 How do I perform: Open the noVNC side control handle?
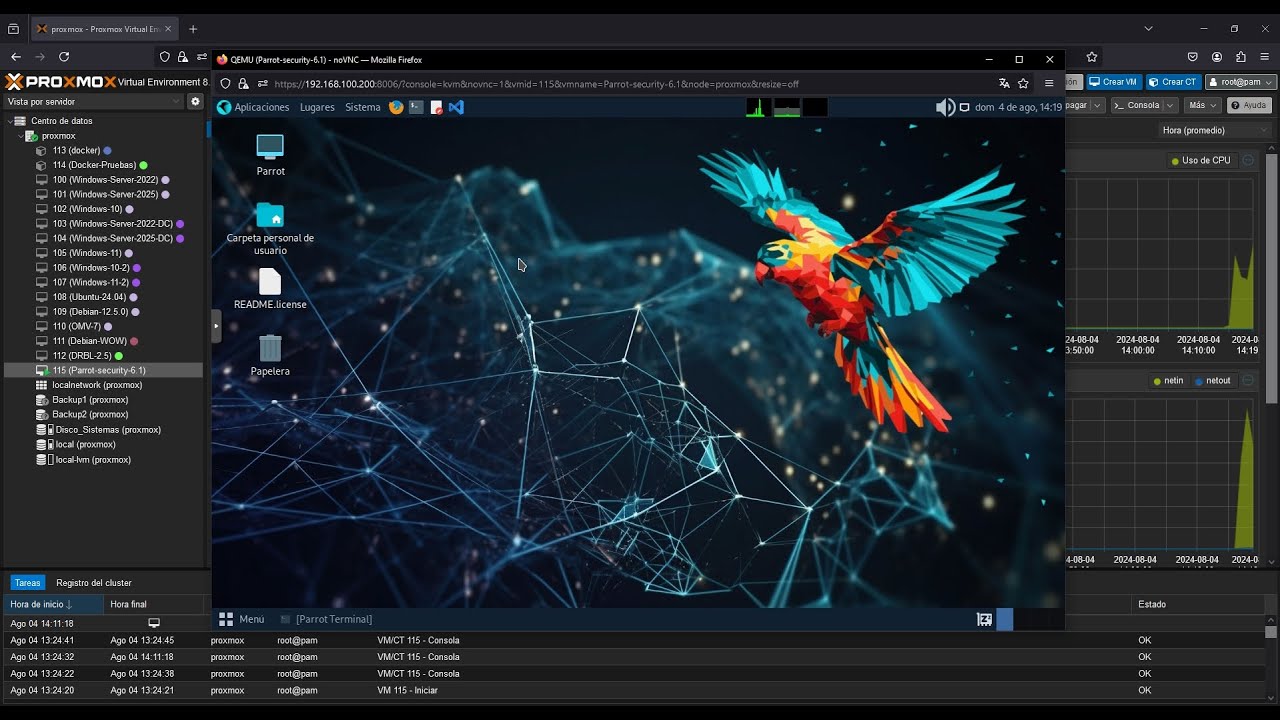(216, 326)
